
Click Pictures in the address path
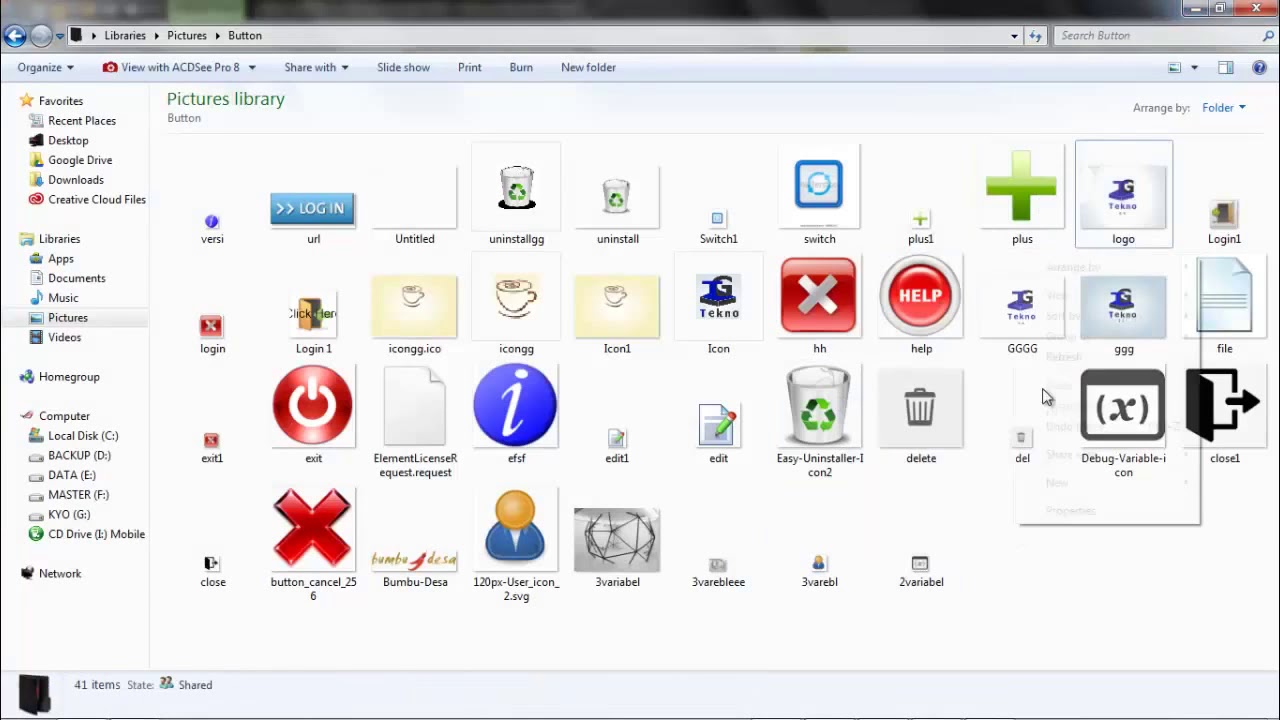click(187, 36)
